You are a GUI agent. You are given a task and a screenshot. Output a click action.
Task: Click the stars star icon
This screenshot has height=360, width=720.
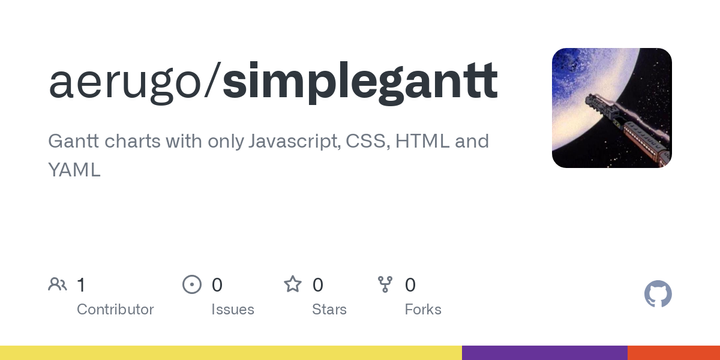pos(292,284)
